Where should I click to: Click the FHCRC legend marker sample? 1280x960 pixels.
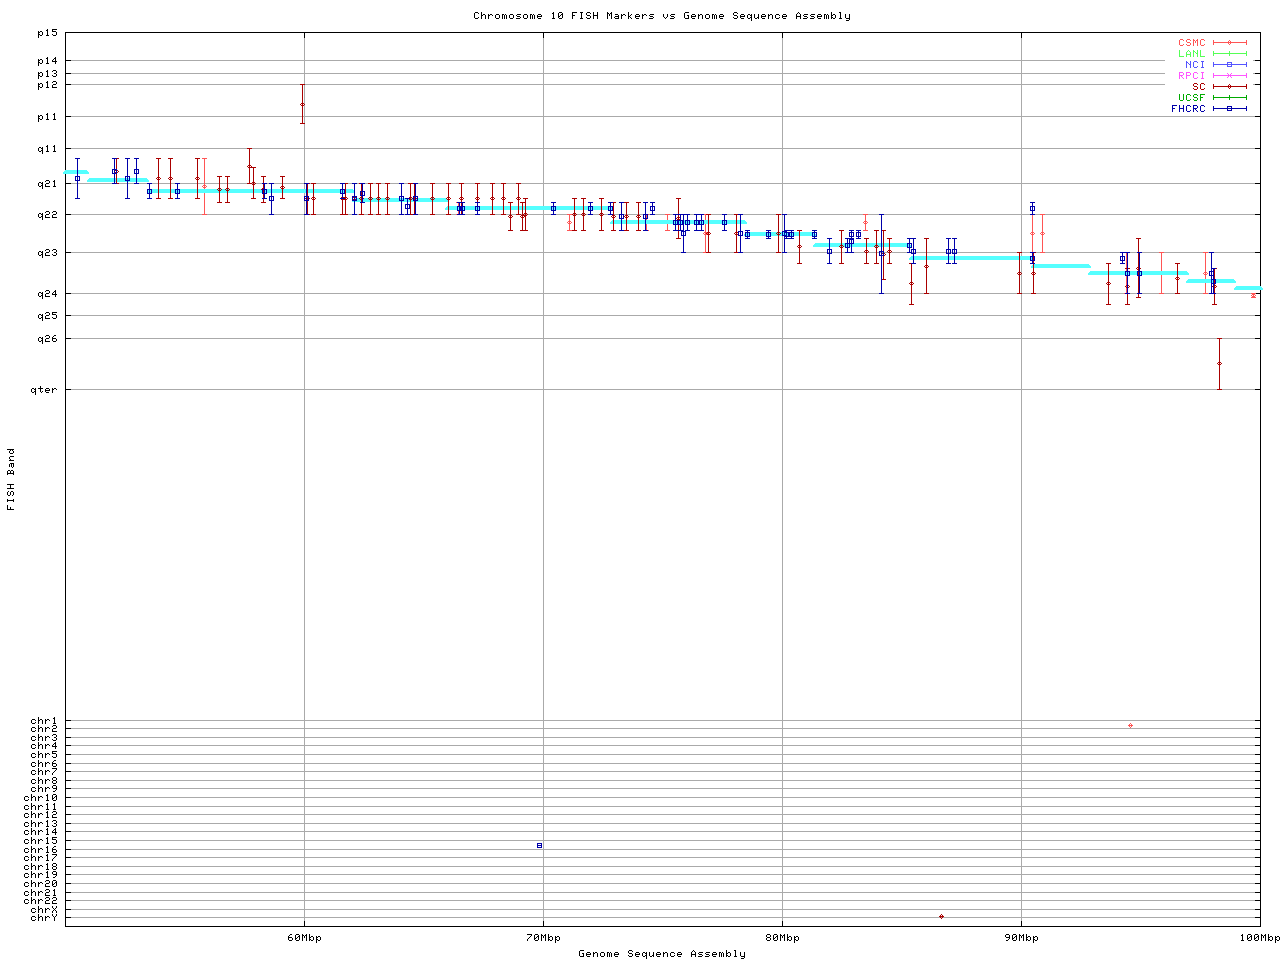[1229, 108]
